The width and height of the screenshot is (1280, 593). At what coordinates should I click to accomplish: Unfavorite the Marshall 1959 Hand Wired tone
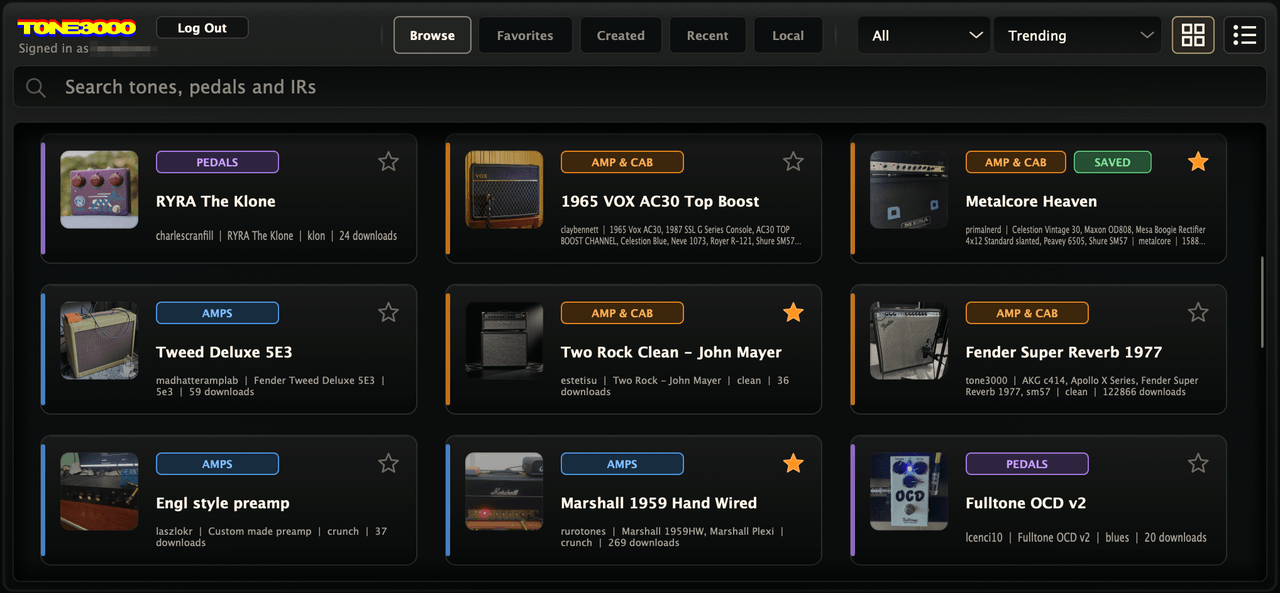793,463
